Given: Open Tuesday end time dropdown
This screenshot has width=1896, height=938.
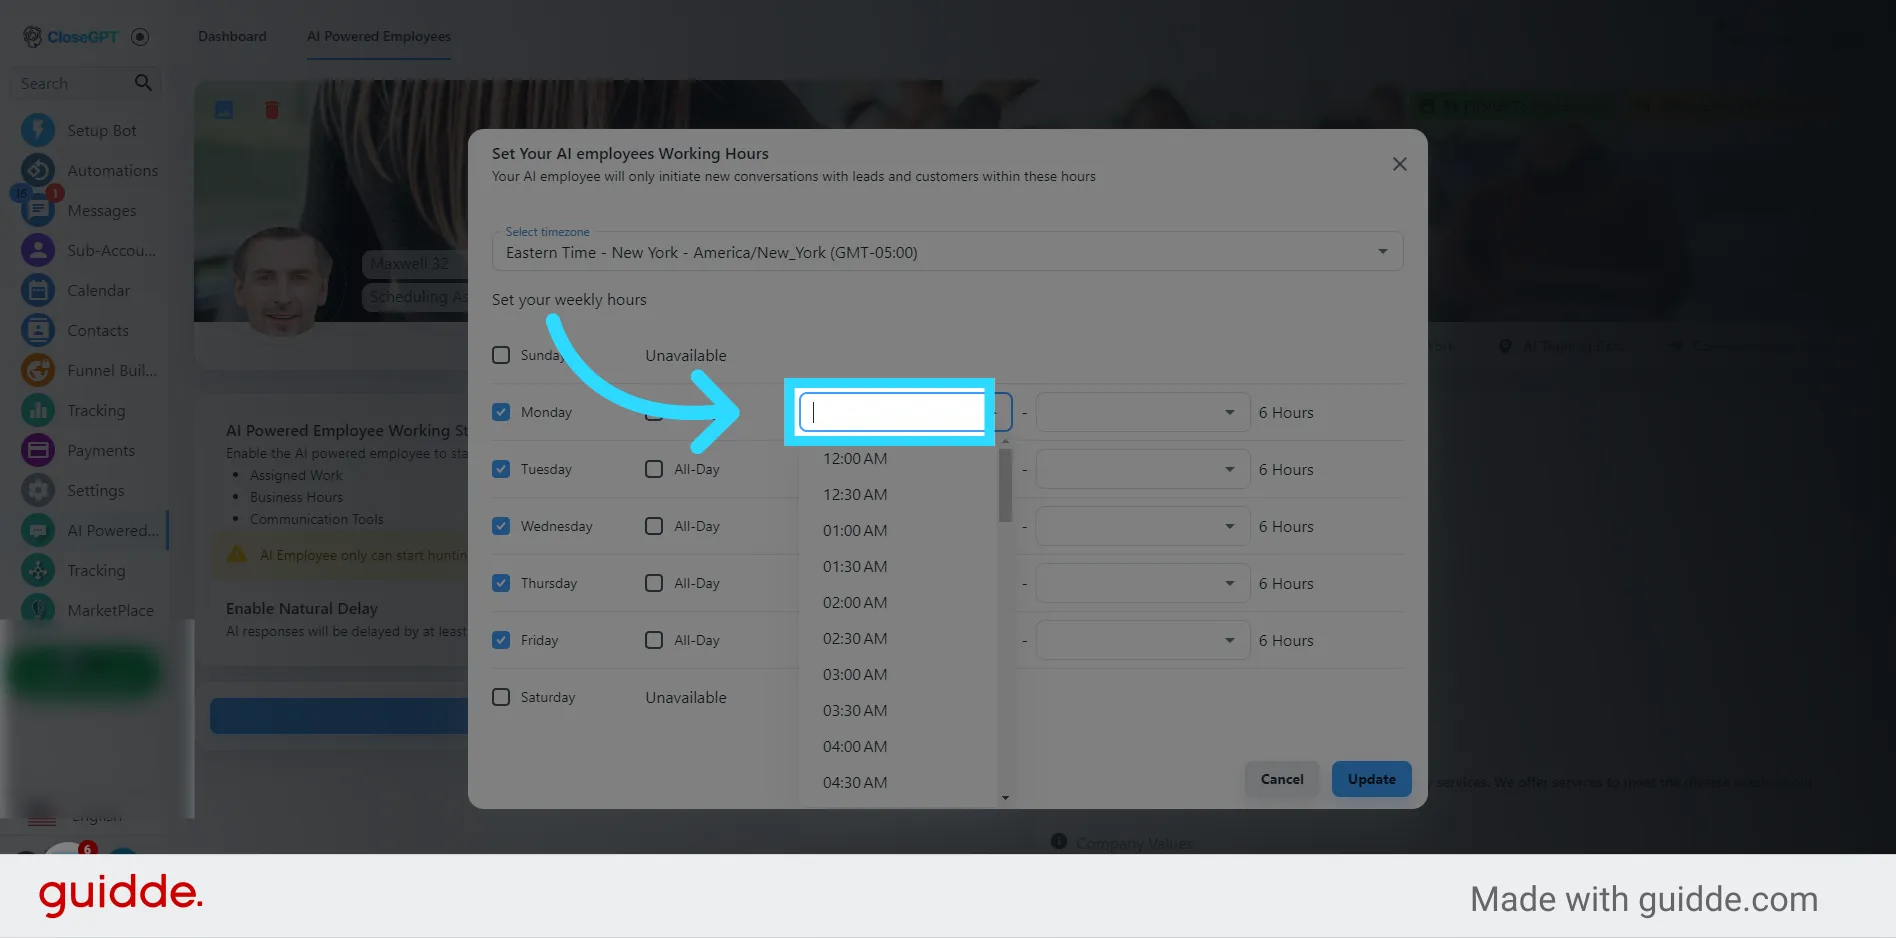Looking at the screenshot, I should coord(1142,469).
